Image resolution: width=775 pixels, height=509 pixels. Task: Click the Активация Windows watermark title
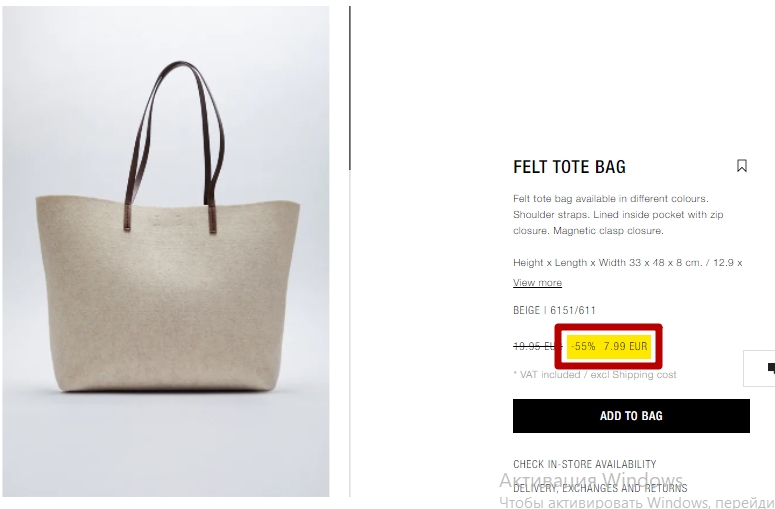pyautogui.click(x=591, y=480)
